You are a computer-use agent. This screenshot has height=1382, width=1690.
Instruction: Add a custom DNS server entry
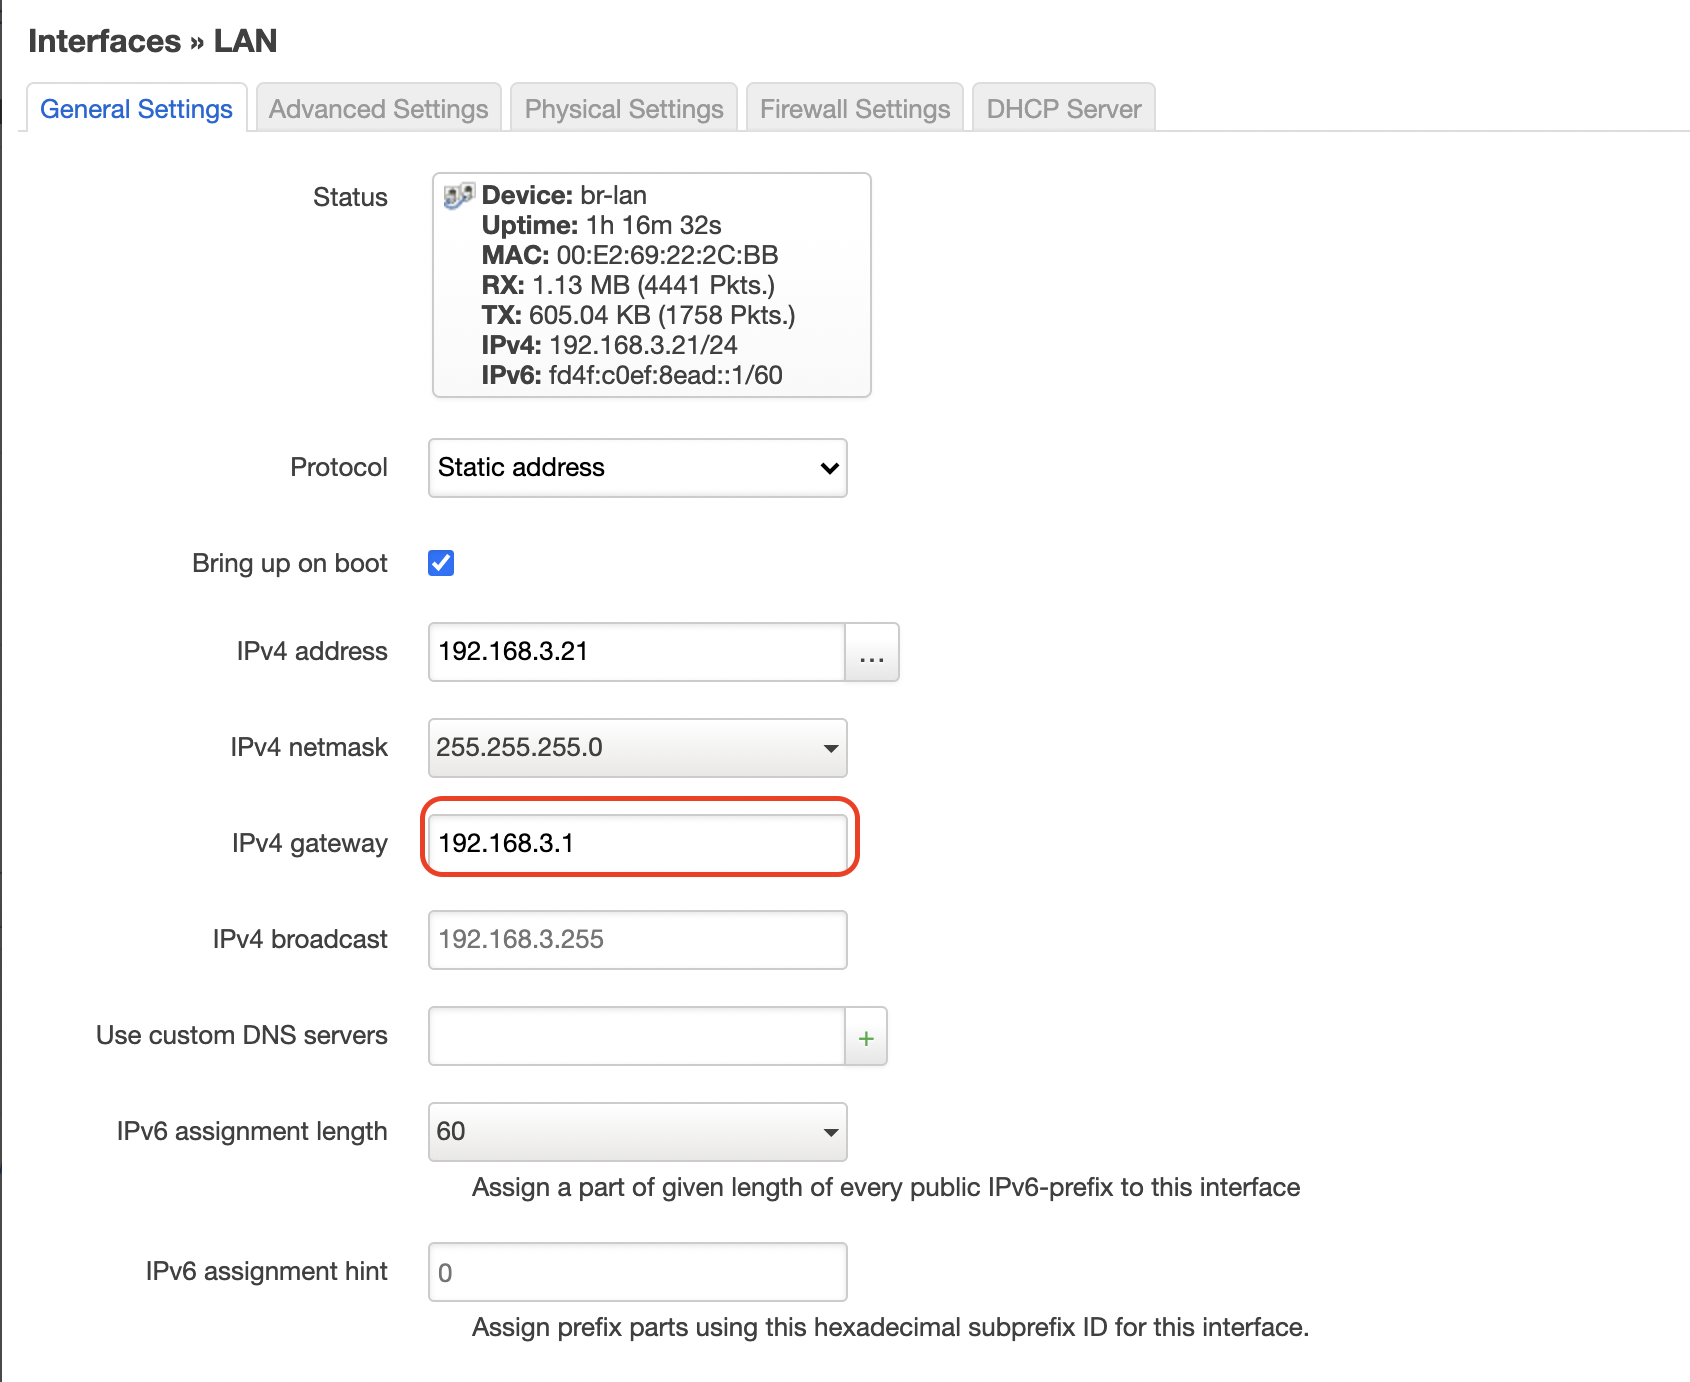click(x=866, y=1036)
